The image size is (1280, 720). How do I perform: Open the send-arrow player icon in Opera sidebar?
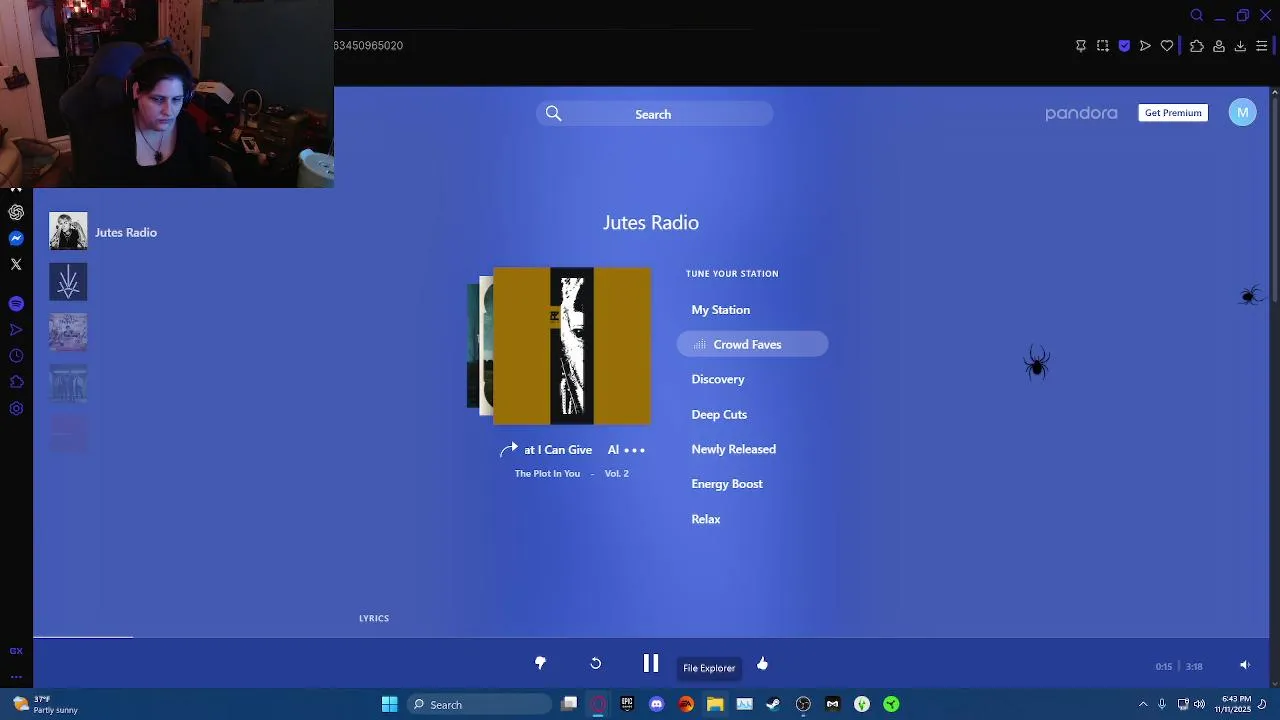(16, 329)
